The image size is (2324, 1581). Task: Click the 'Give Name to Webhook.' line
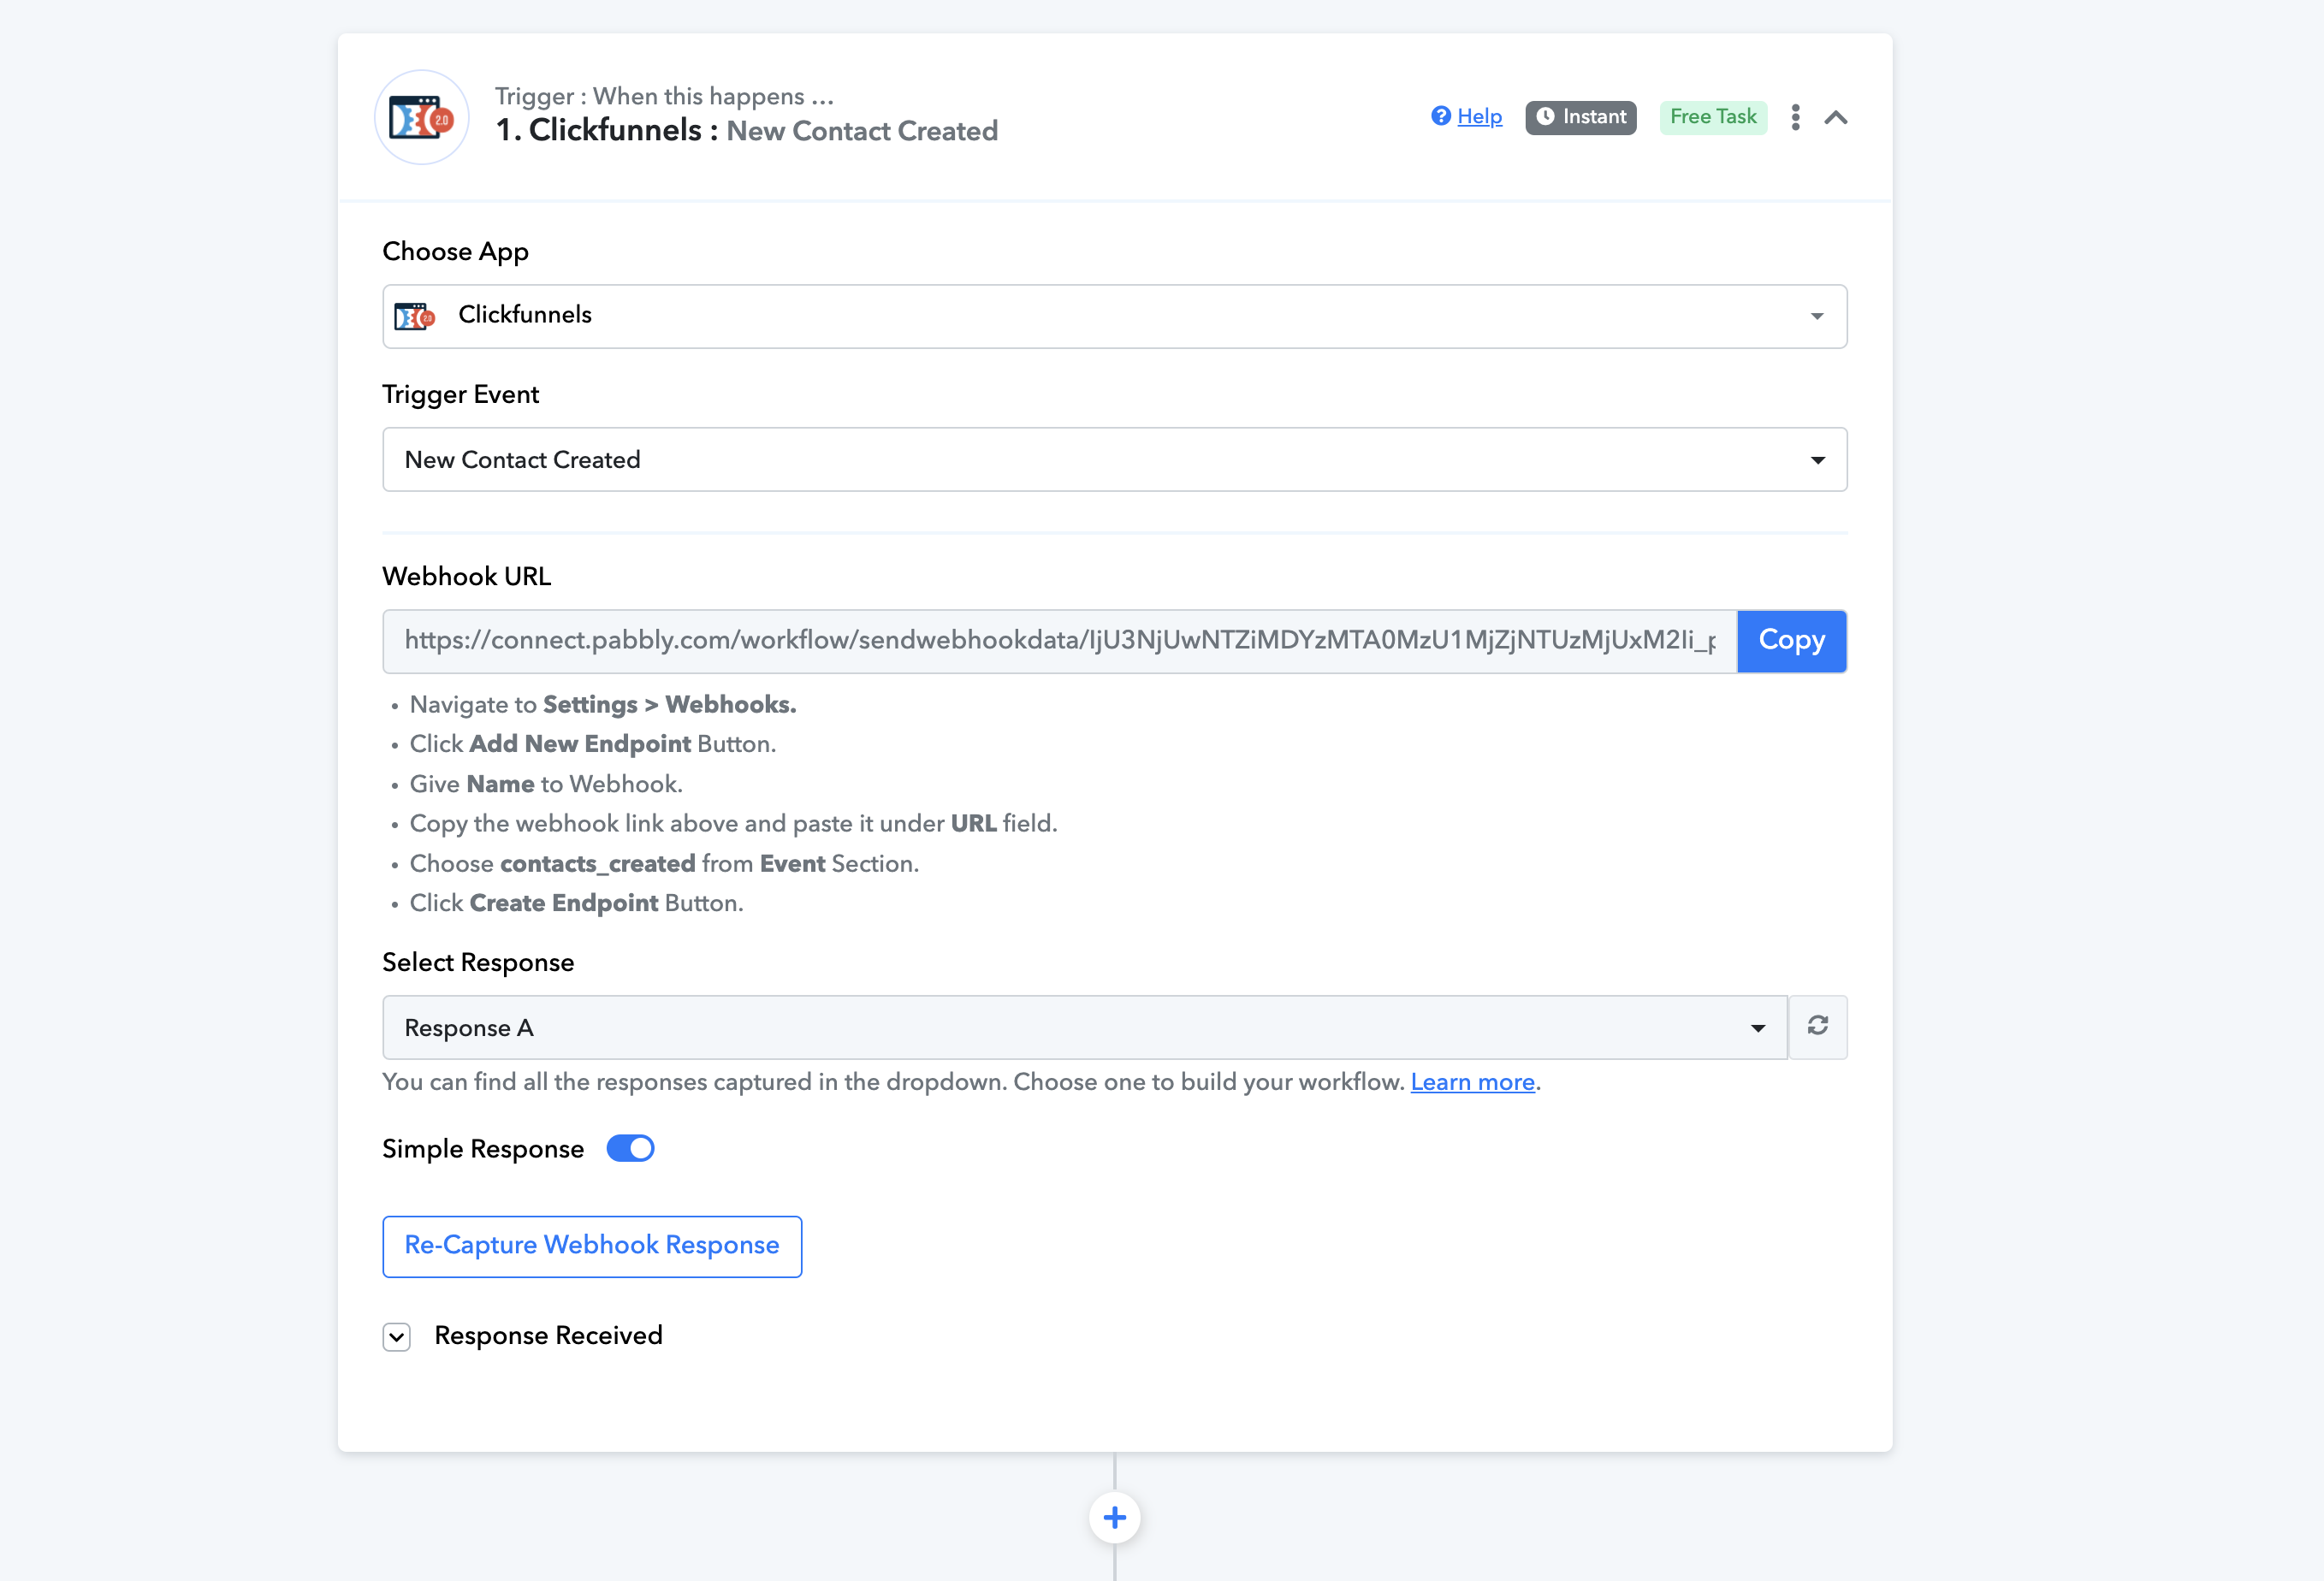546,784
